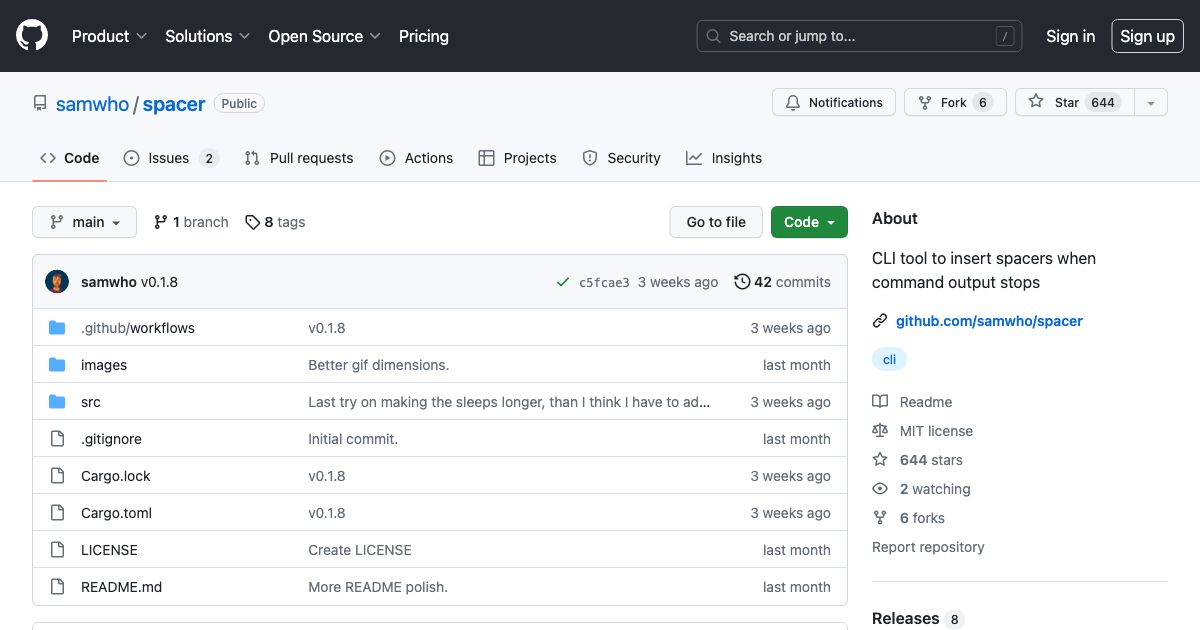Click the file icon beside README.md
This screenshot has height=630, width=1200.
click(x=57, y=587)
